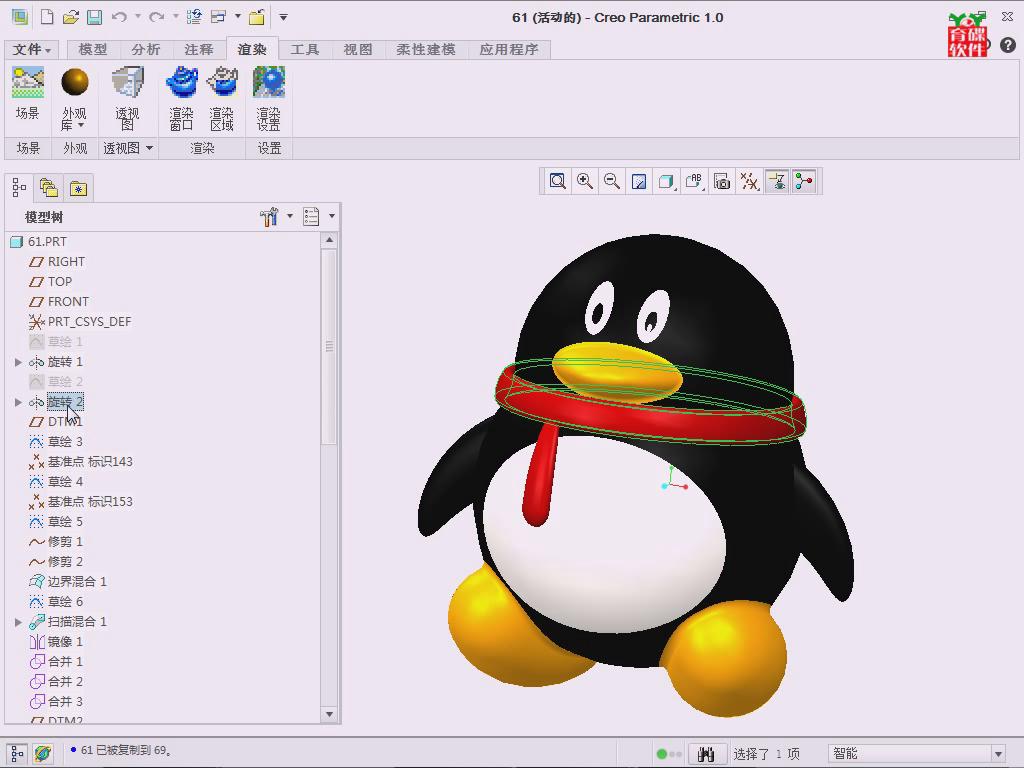
Task: Click the model tree vertical scrollbar thumb
Action: tap(329, 346)
